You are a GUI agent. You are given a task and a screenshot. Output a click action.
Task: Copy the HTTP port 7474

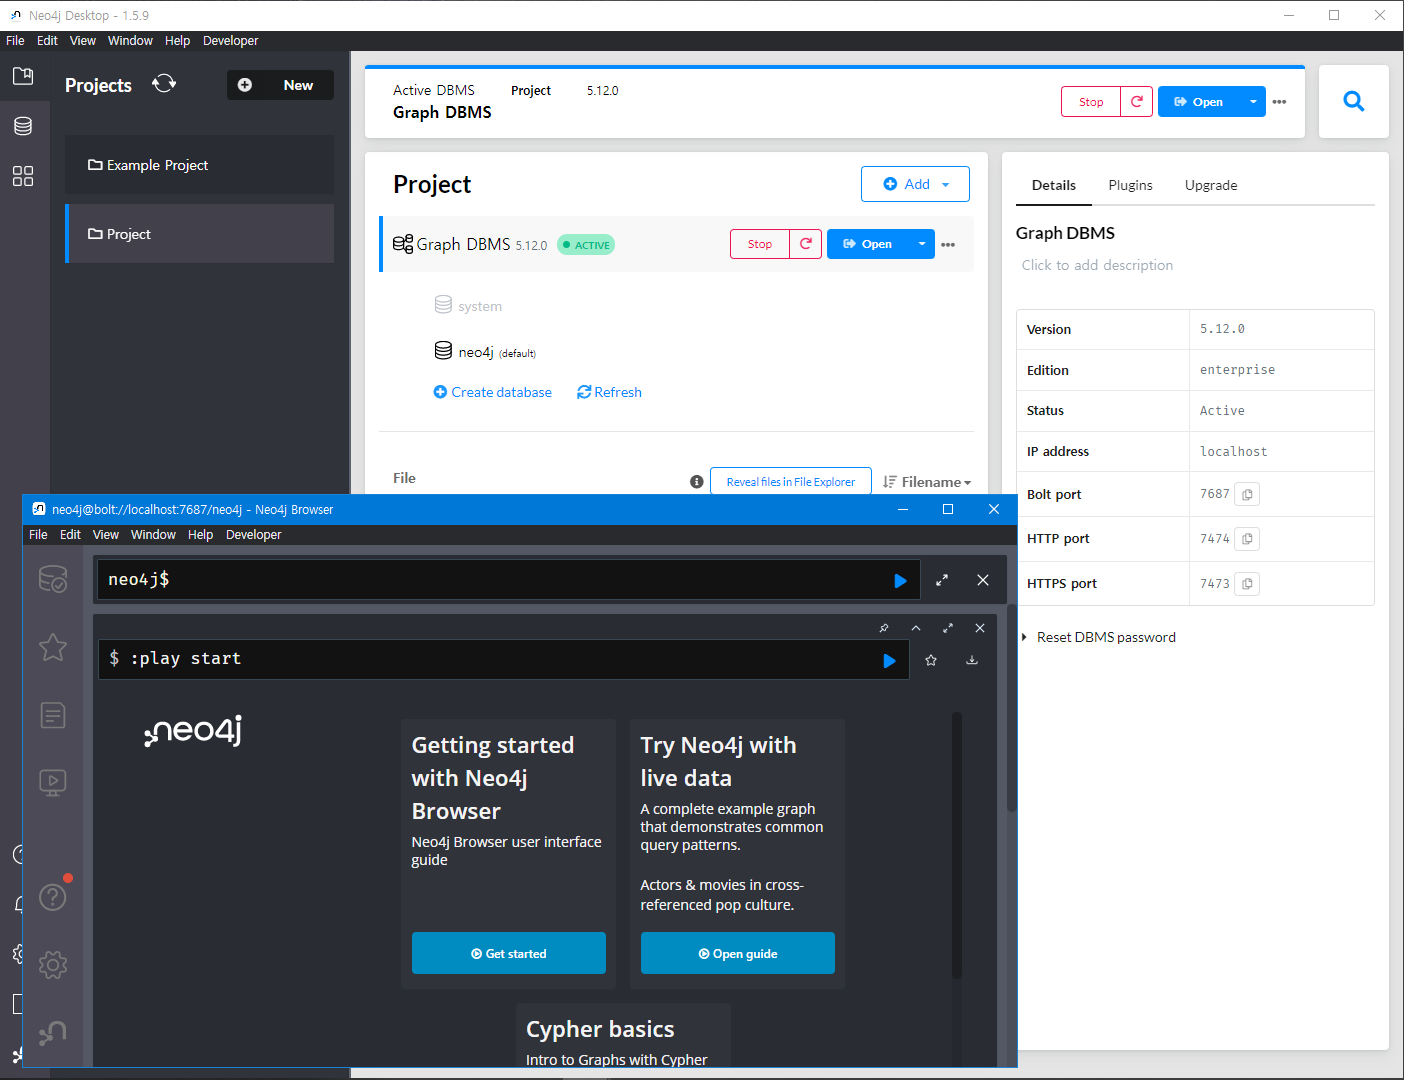(1247, 539)
